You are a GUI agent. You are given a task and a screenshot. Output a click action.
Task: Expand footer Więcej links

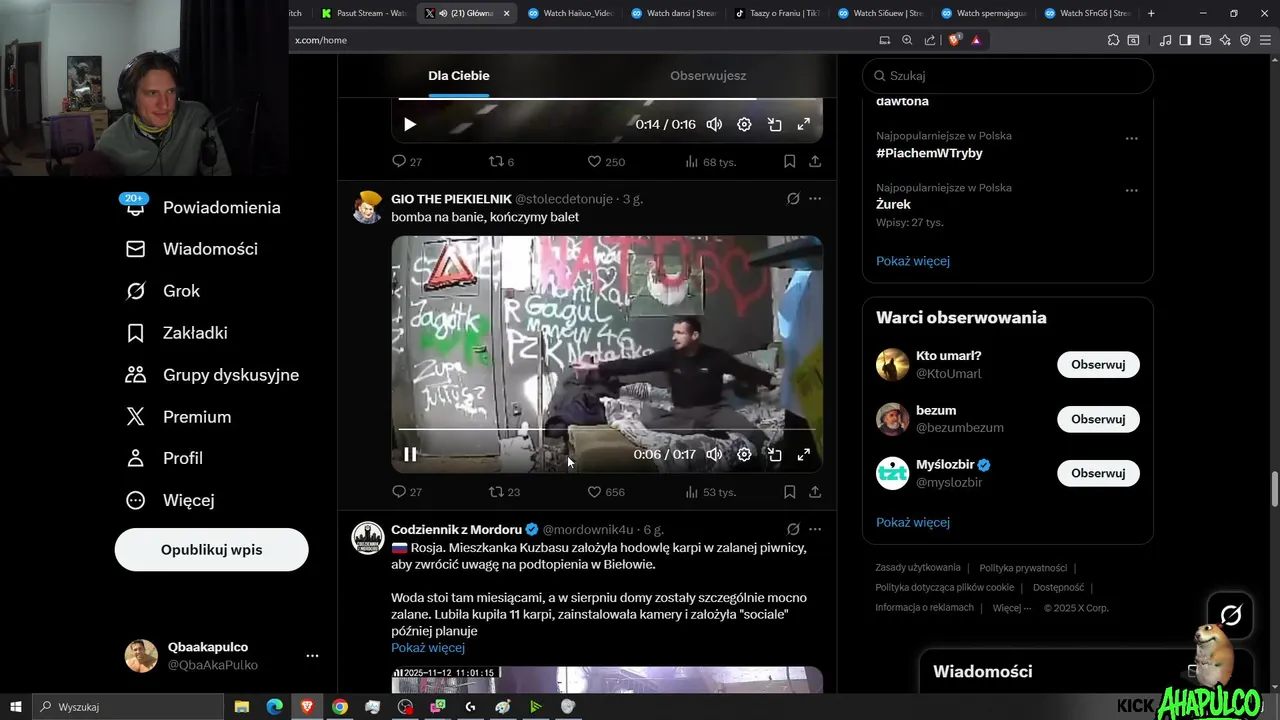click(x=1012, y=608)
